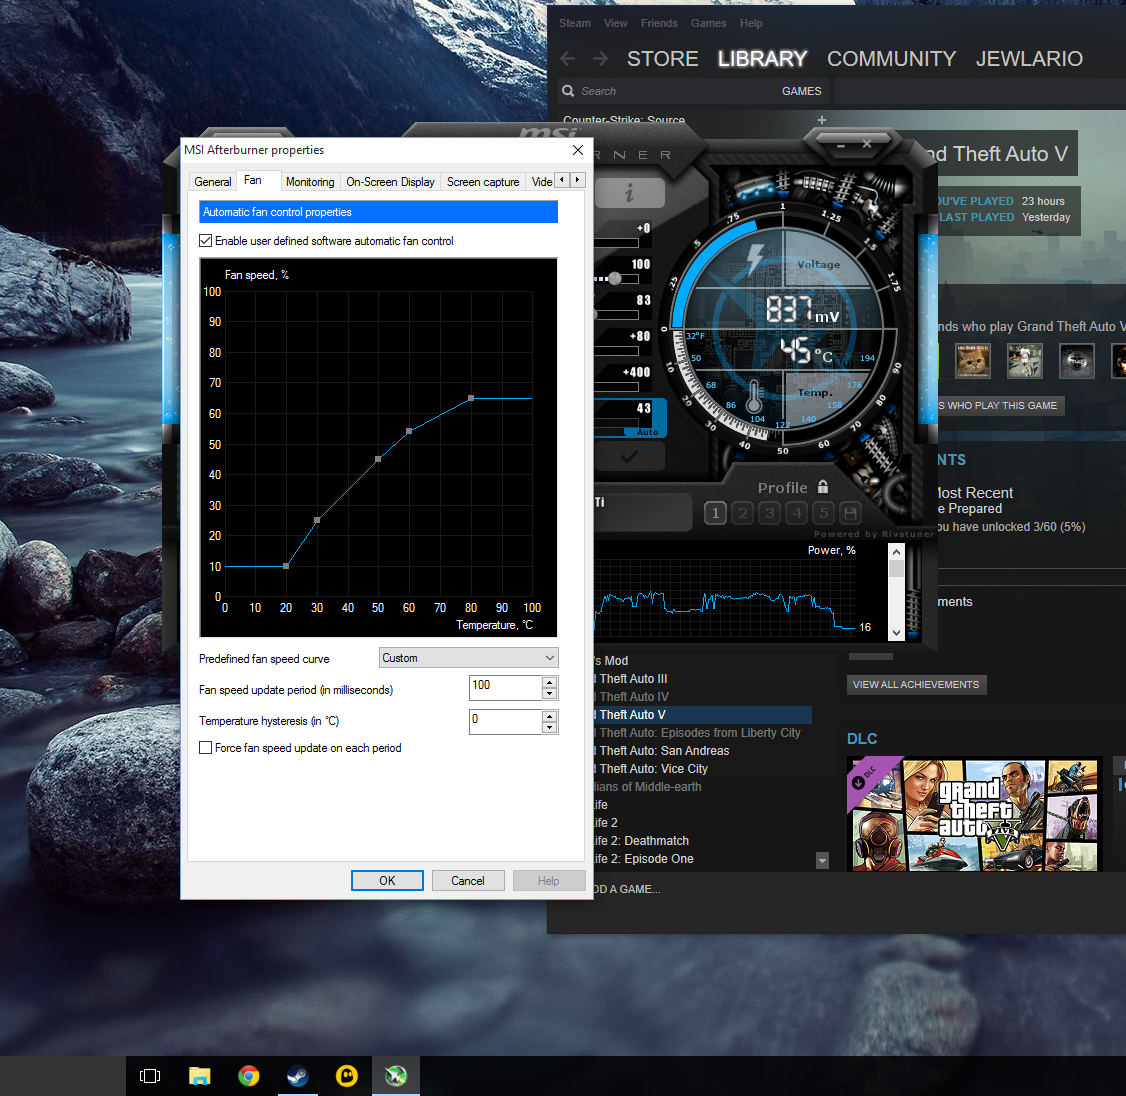Toggle the Auto fan speed button
1126x1096 pixels.
[x=647, y=432]
